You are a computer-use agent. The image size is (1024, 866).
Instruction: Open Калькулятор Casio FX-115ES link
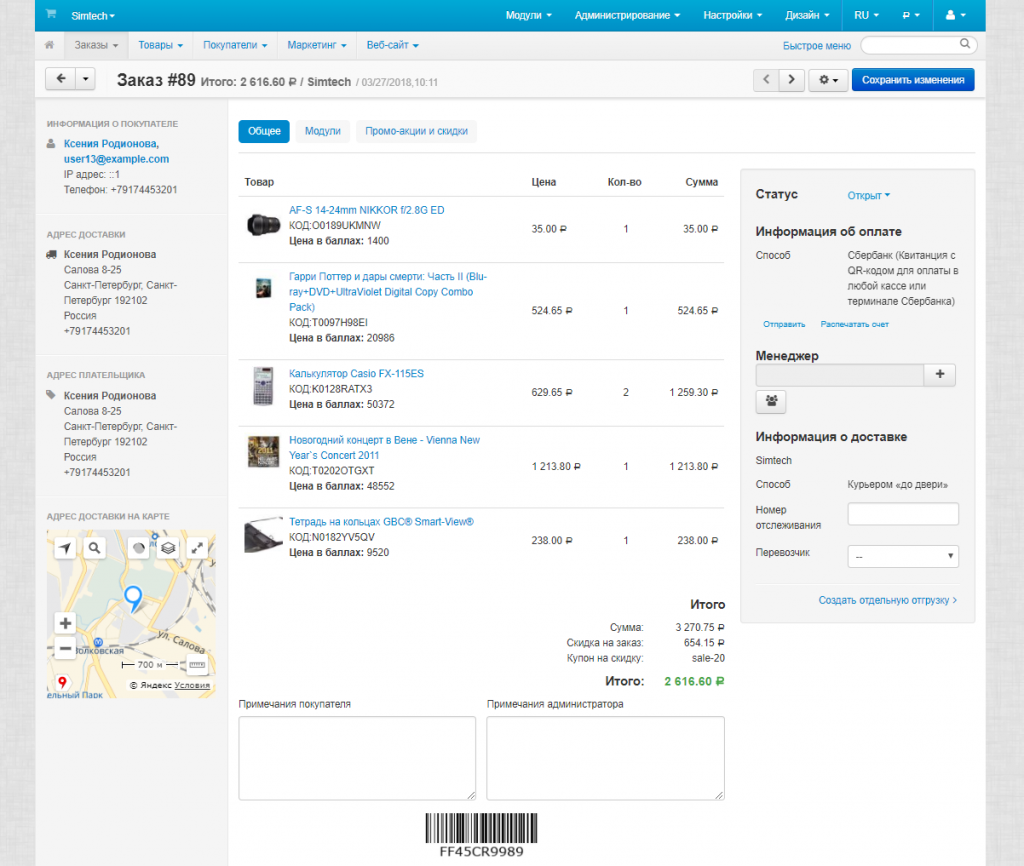356,374
